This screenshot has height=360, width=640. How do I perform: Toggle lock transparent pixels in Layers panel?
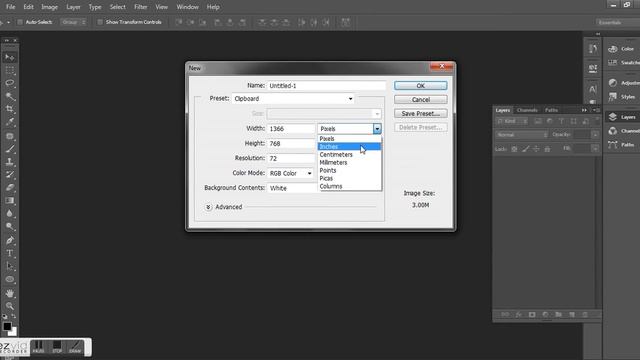(514, 149)
